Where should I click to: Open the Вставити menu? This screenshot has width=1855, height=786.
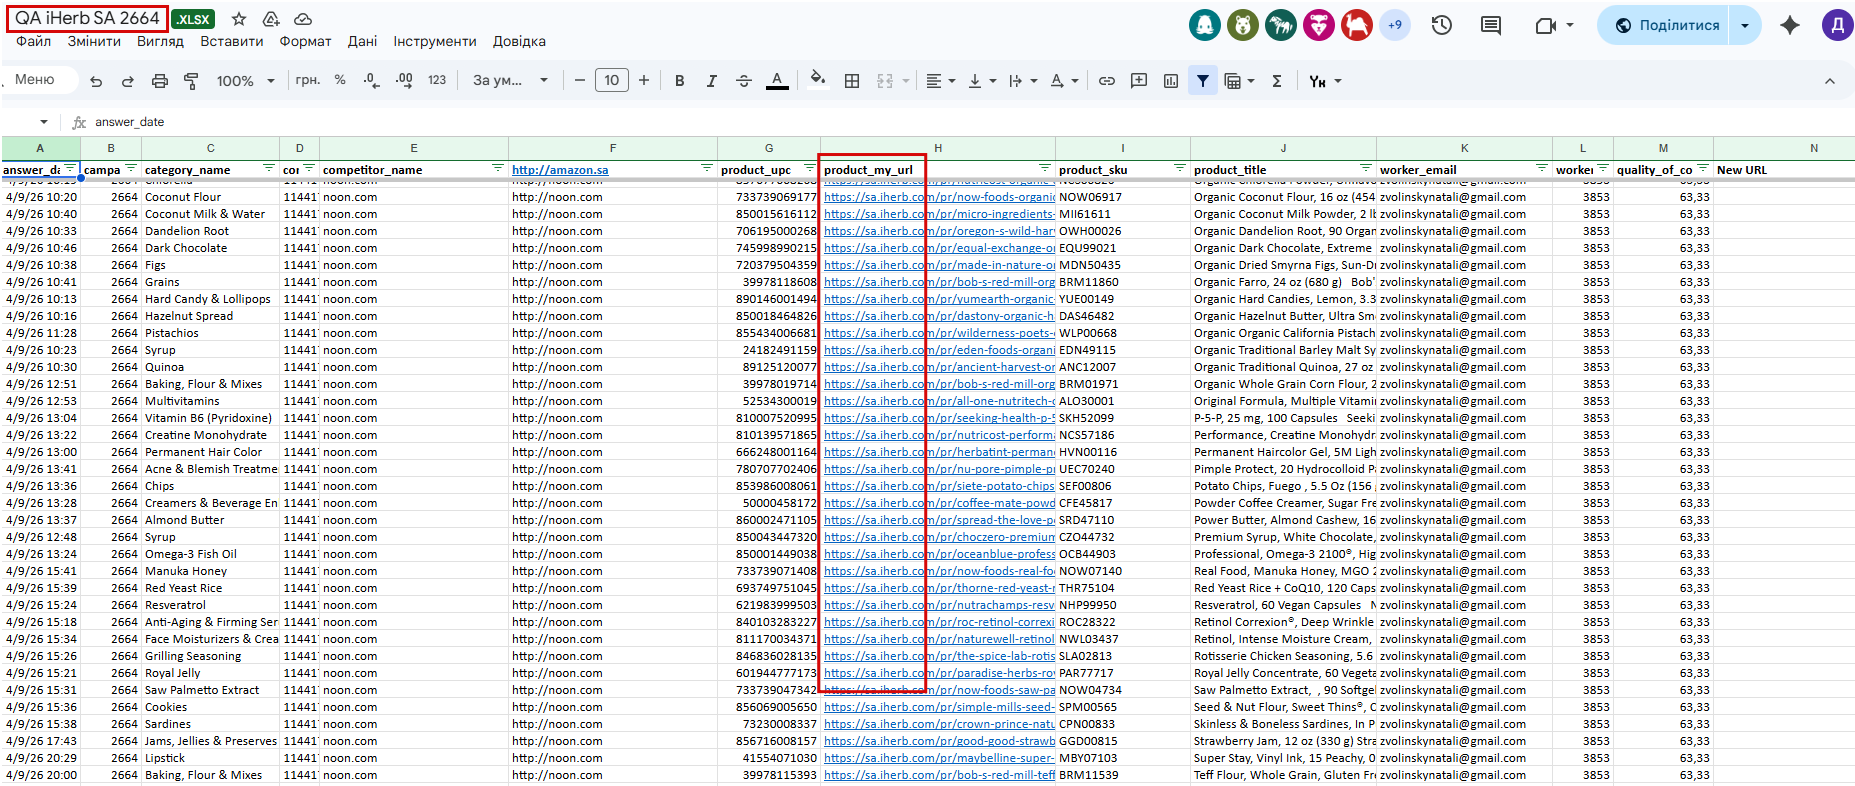tap(232, 41)
